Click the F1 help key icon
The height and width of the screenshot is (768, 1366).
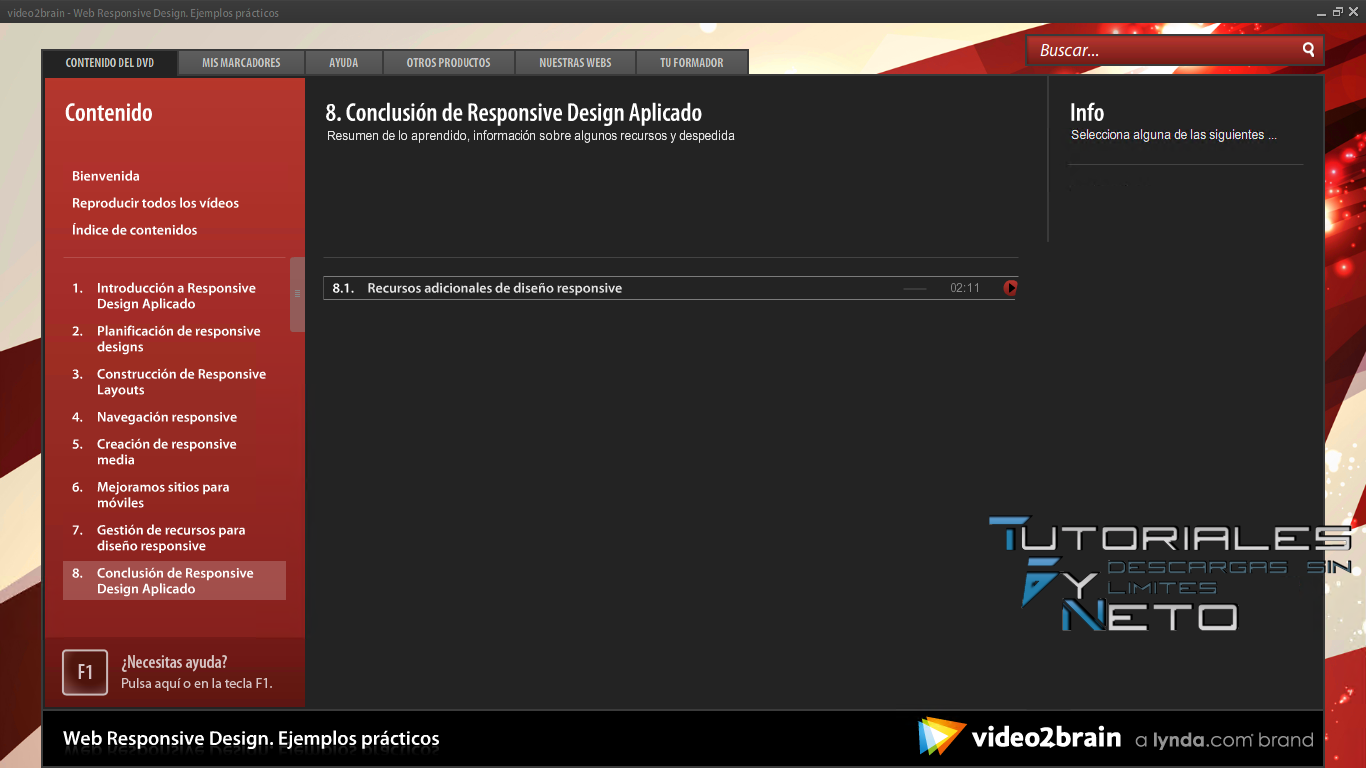[x=85, y=672]
